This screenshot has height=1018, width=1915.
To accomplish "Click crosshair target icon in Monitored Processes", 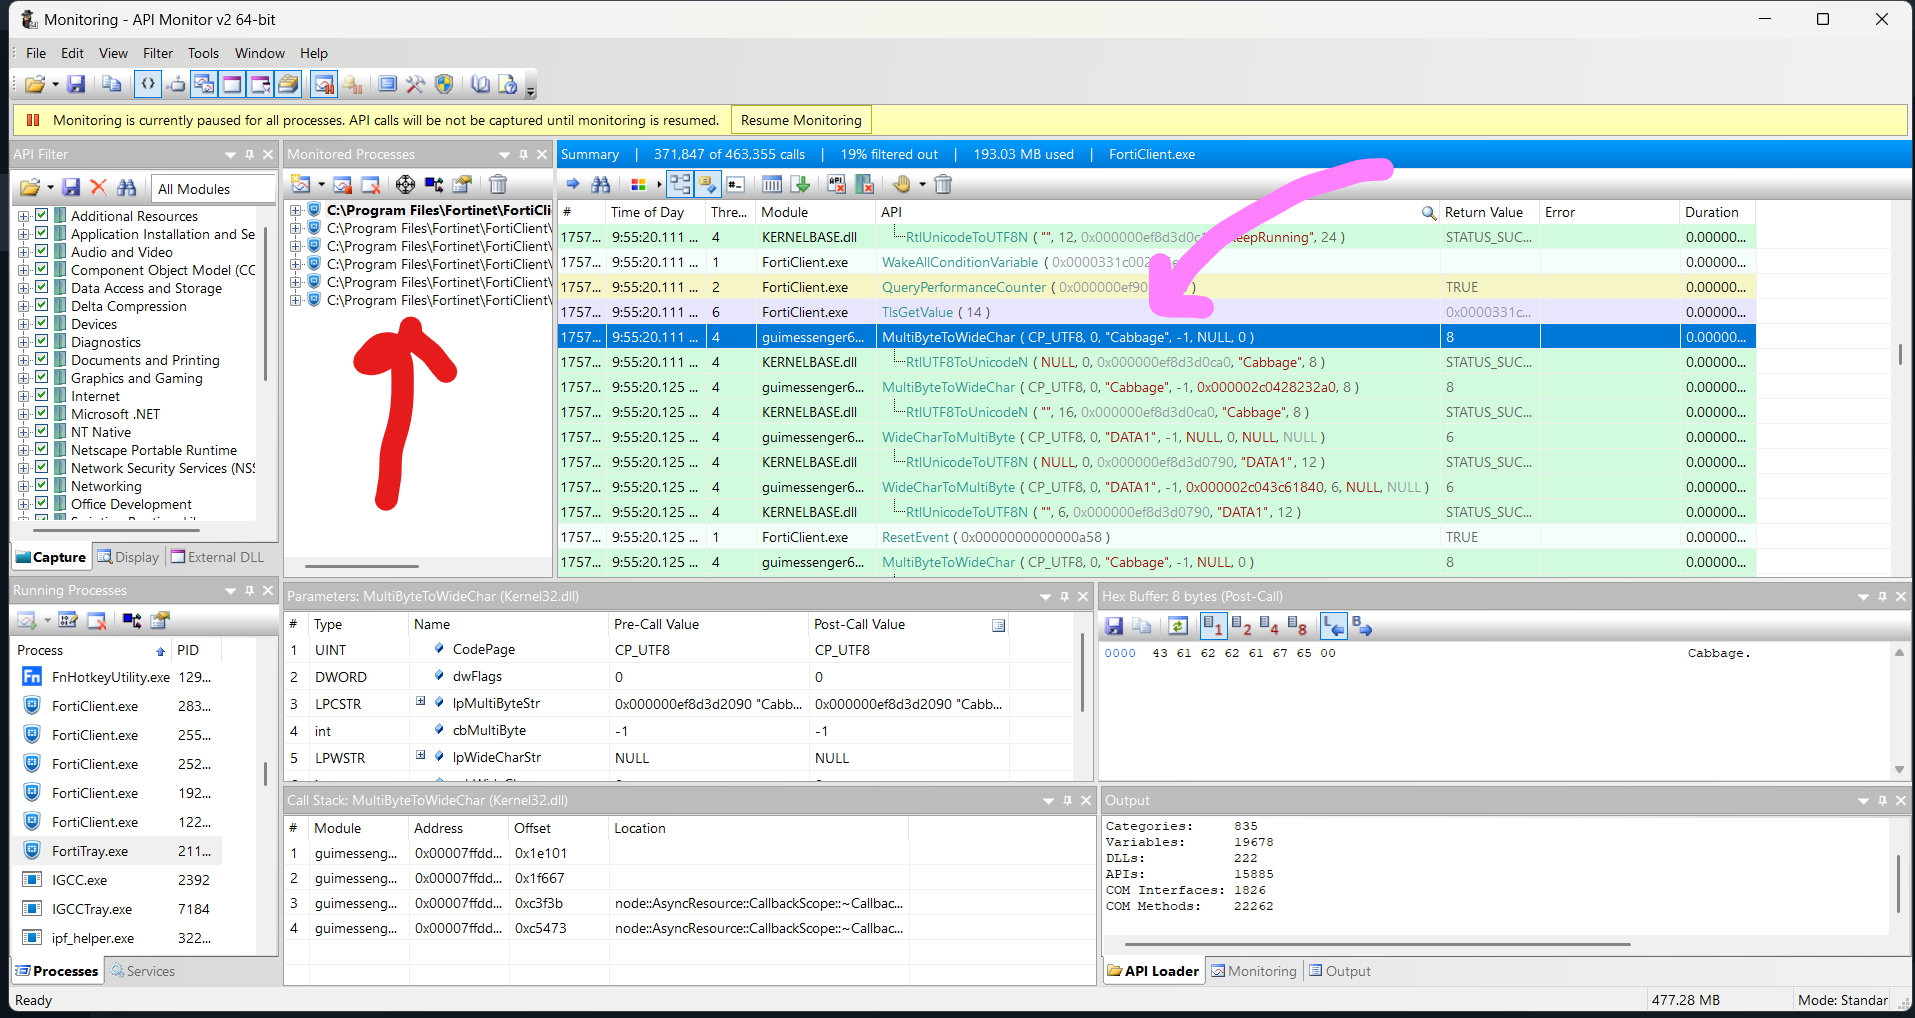I will [405, 184].
